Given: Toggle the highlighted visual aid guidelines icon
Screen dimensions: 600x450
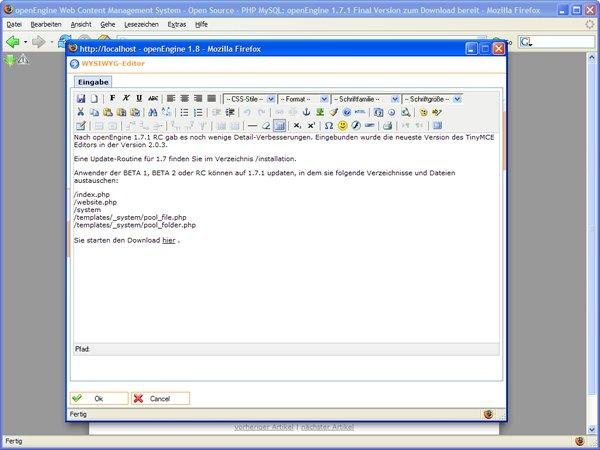Looking at the screenshot, I should [280, 126].
